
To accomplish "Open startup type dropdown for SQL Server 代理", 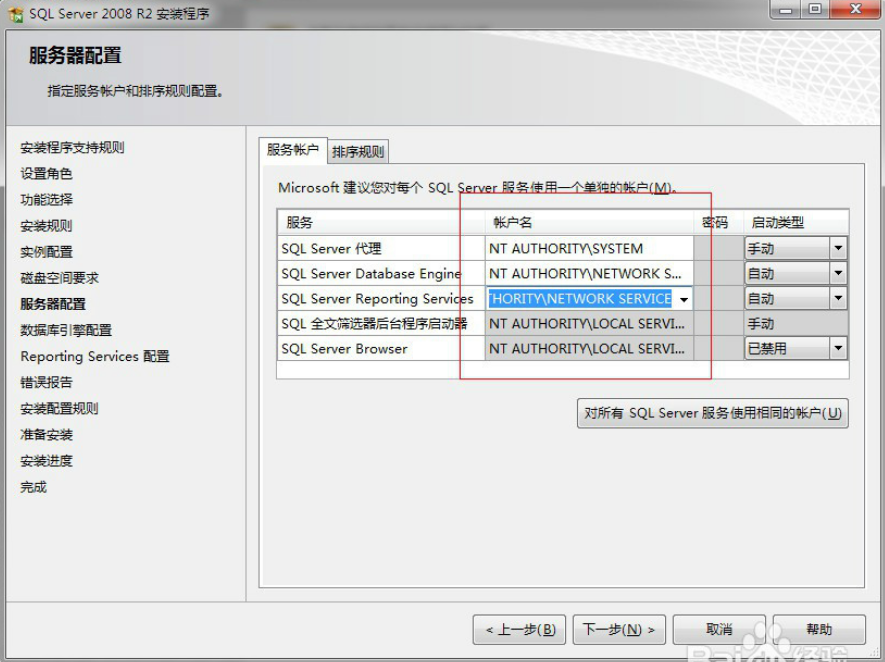I will (x=838, y=248).
